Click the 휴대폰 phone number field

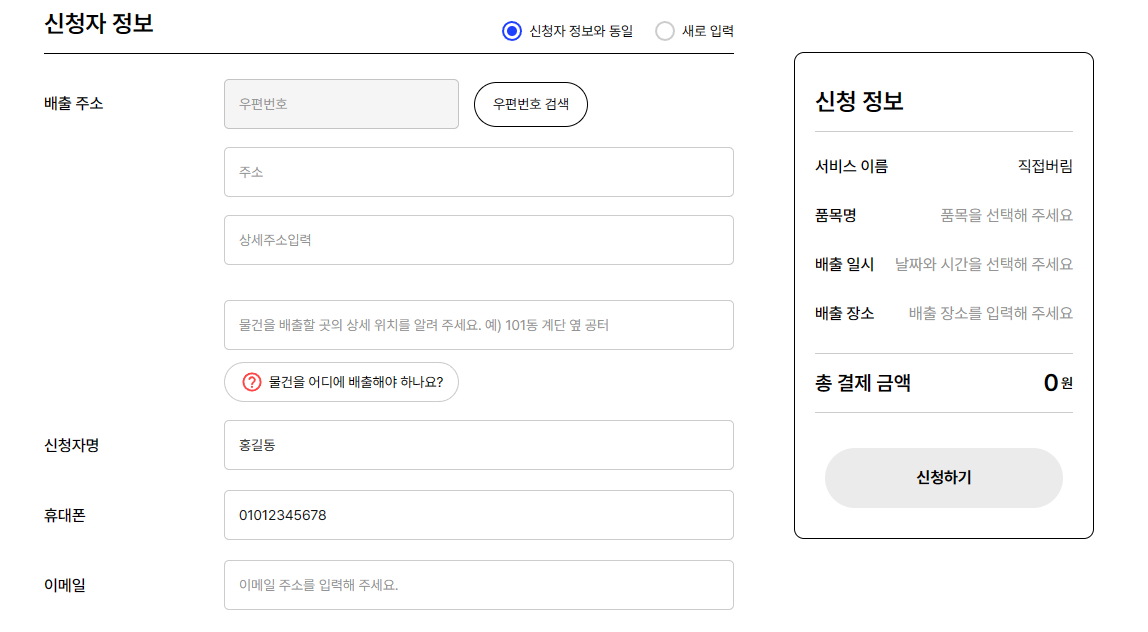(479, 515)
